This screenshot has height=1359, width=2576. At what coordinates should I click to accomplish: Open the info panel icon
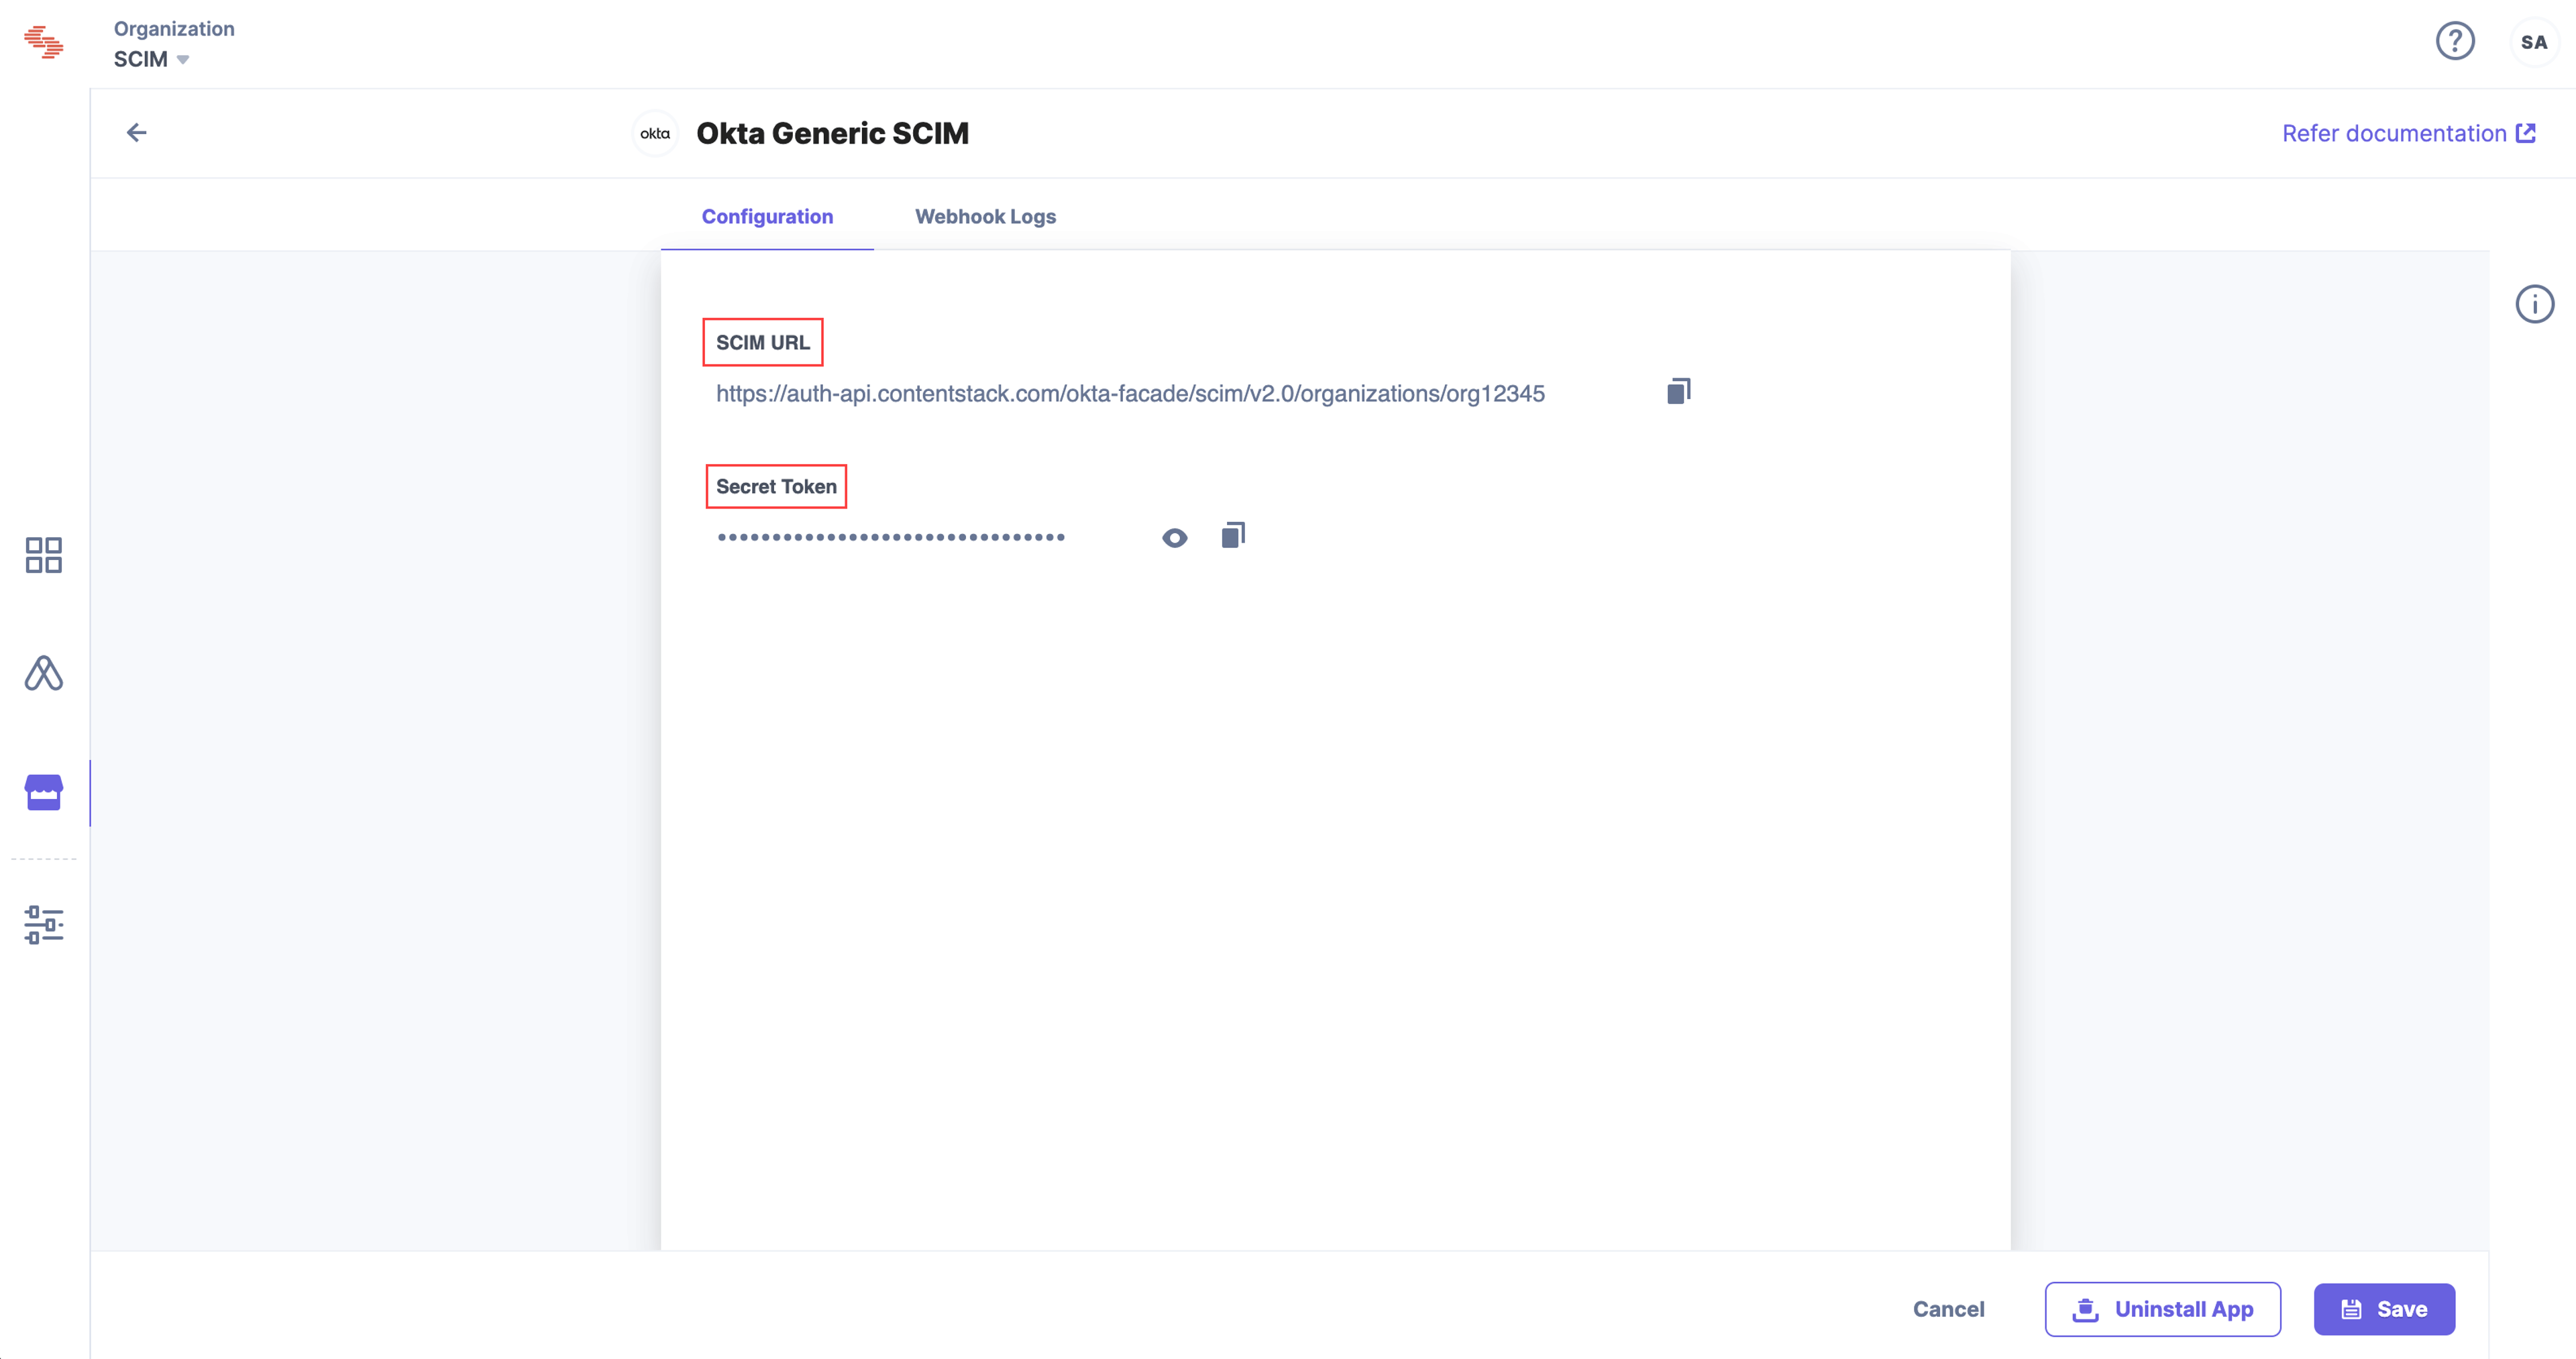2535,304
